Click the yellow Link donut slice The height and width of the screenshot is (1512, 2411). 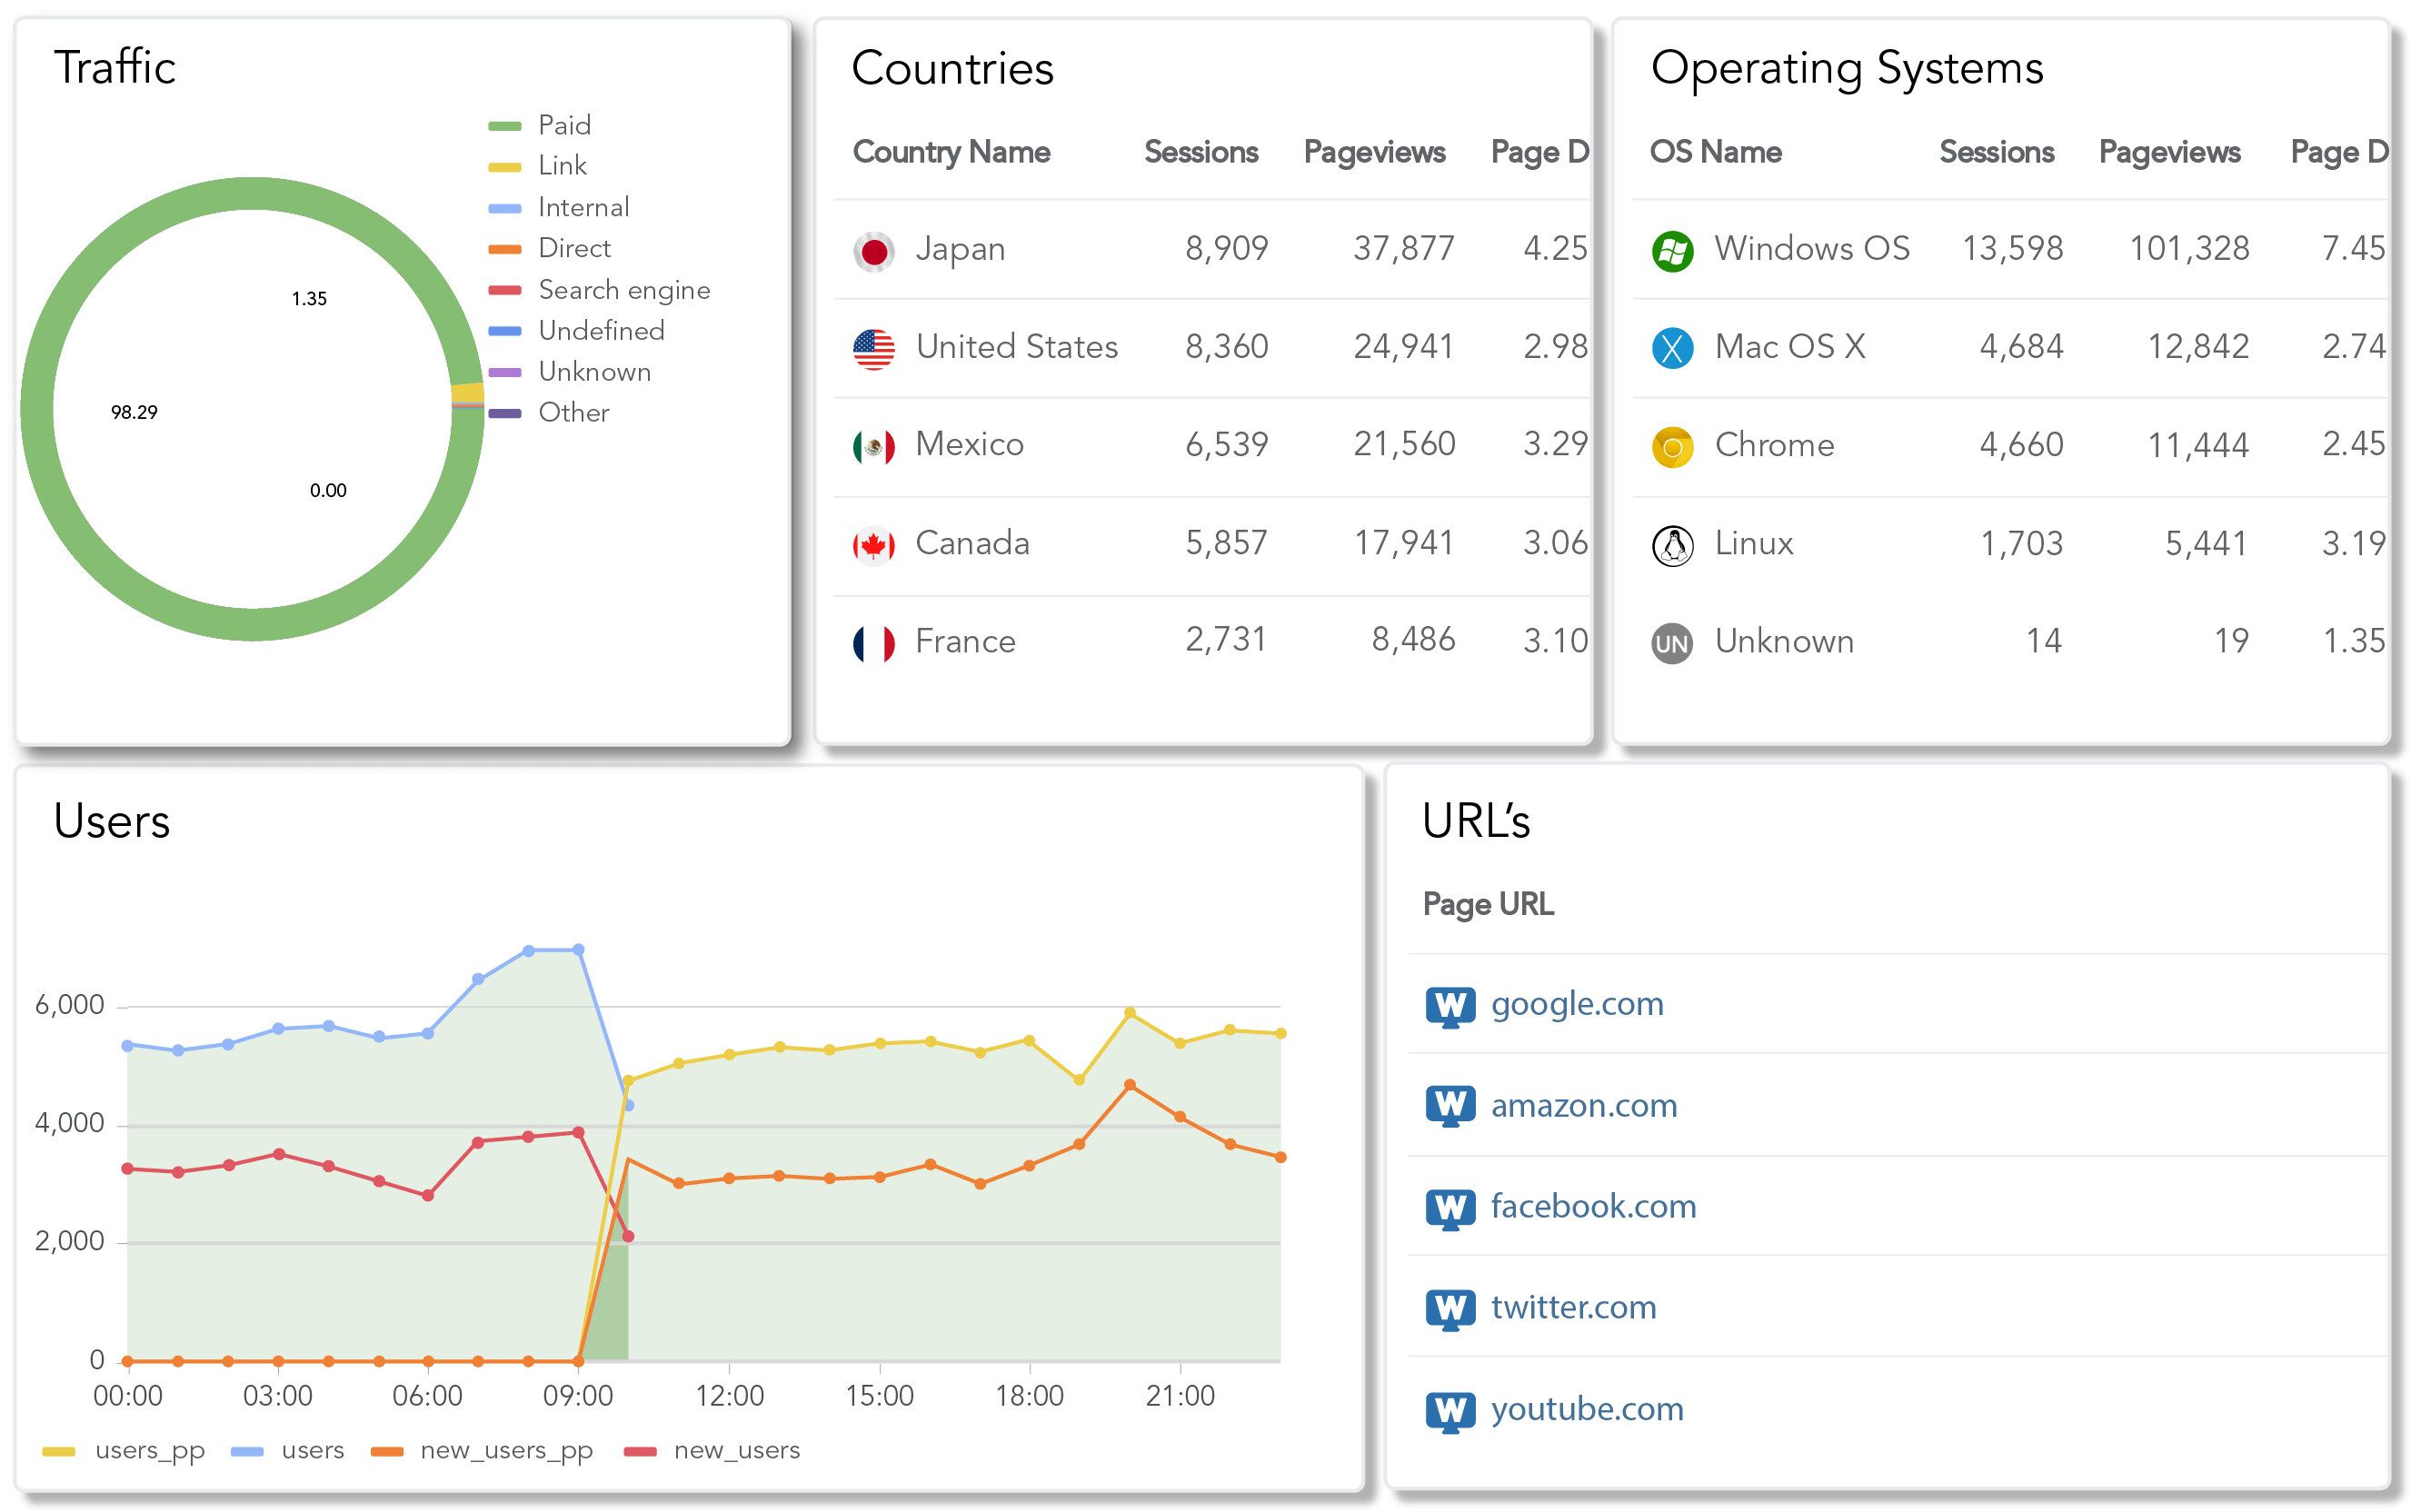[x=468, y=392]
